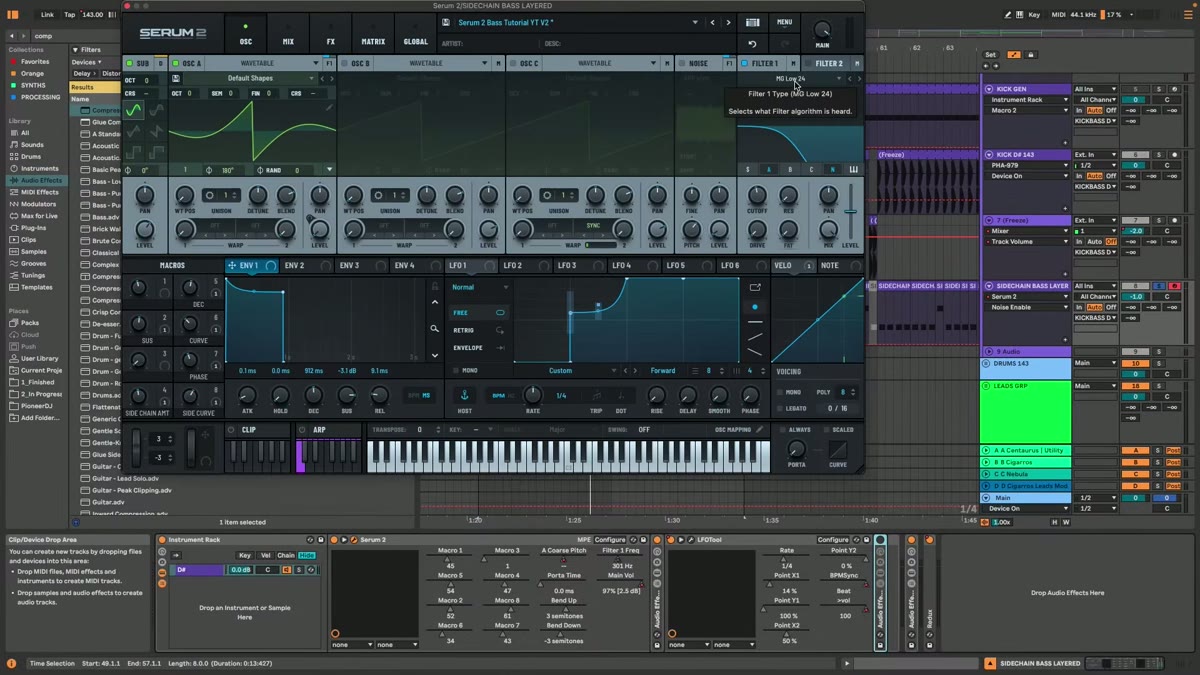Open MIDI Effects in browser library

pos(39,192)
